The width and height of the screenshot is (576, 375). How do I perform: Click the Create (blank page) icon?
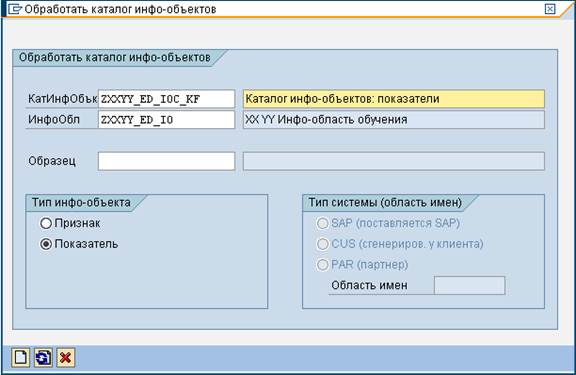pos(20,357)
